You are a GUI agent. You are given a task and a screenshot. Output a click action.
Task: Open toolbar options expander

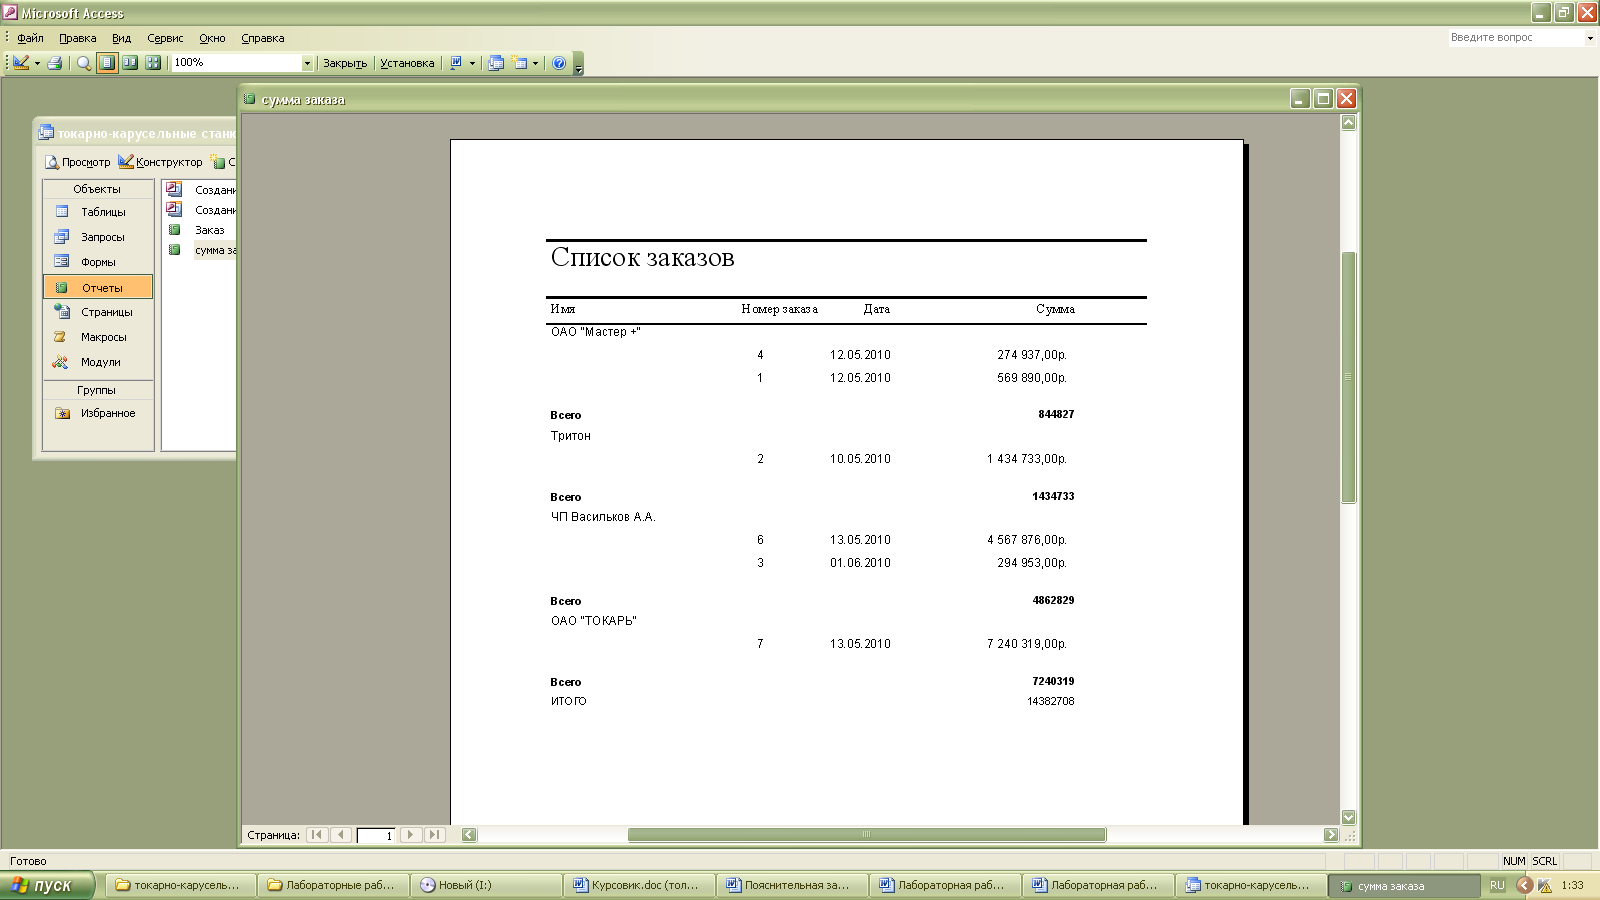[578, 64]
